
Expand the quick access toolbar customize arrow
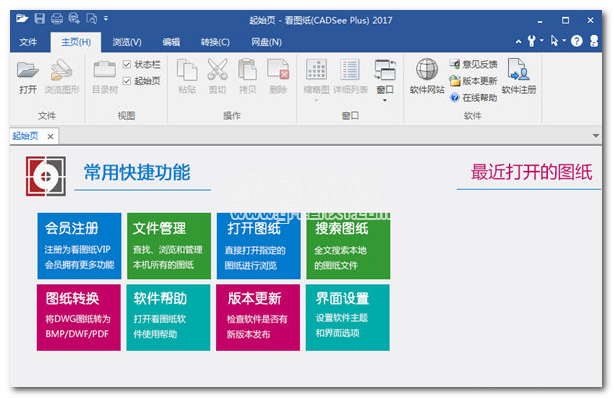[x=106, y=18]
